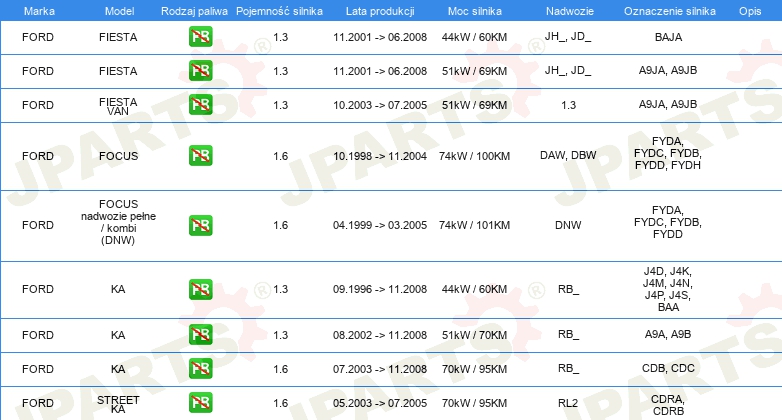782x420 pixels.
Task: Select the FIESTA VAN model cell
Action: pyautogui.click(x=118, y=106)
